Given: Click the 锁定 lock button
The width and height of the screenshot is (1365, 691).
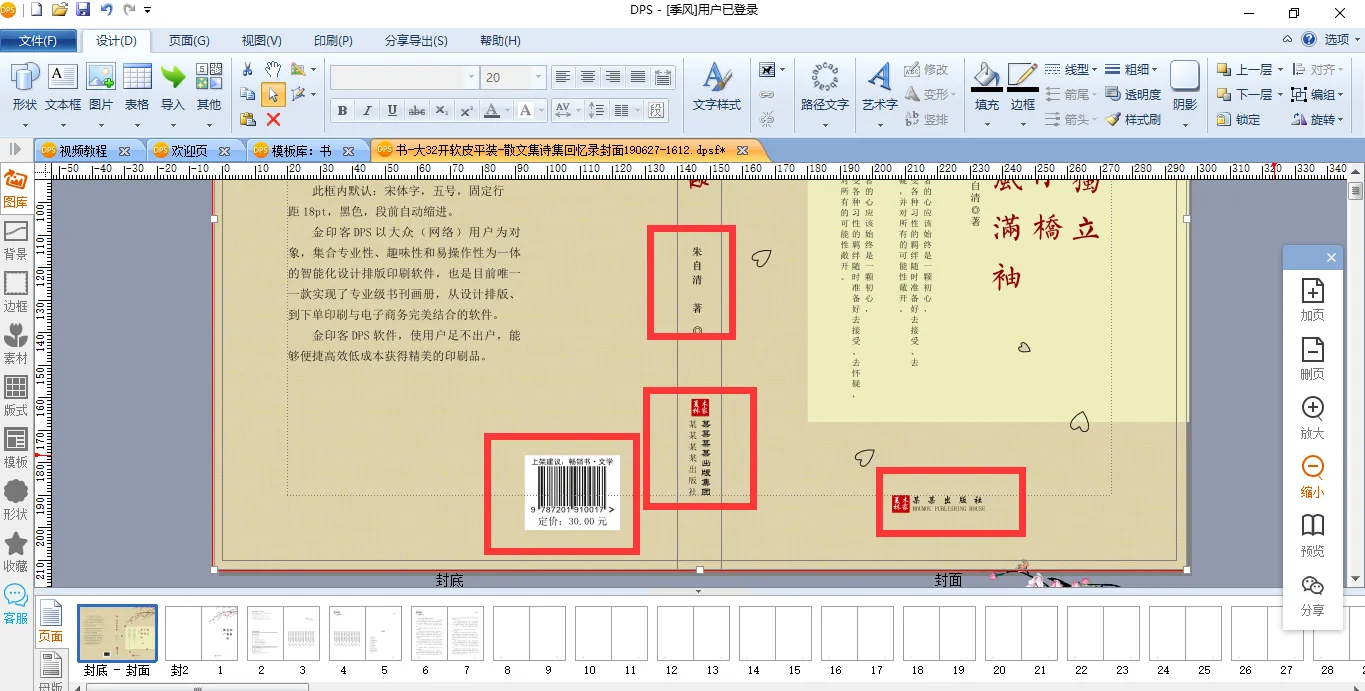Looking at the screenshot, I should pos(1238,119).
